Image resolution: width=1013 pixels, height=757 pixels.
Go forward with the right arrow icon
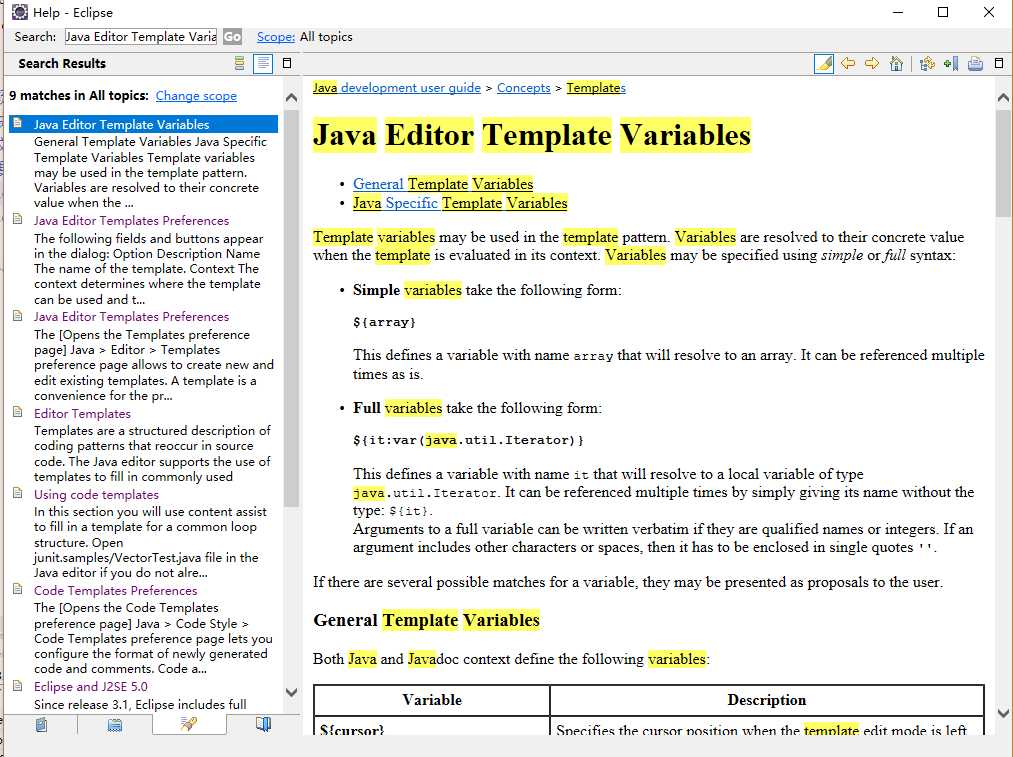(872, 63)
